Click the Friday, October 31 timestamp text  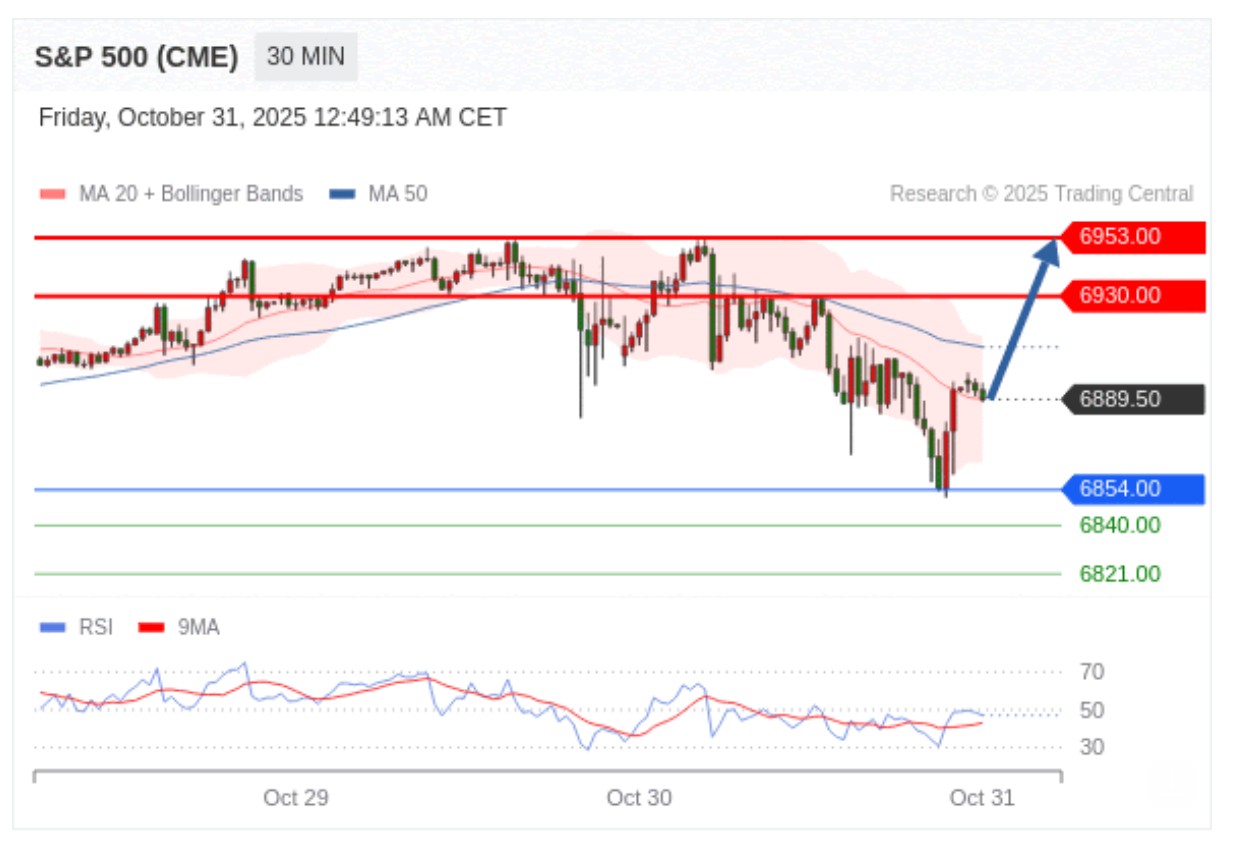click(272, 118)
